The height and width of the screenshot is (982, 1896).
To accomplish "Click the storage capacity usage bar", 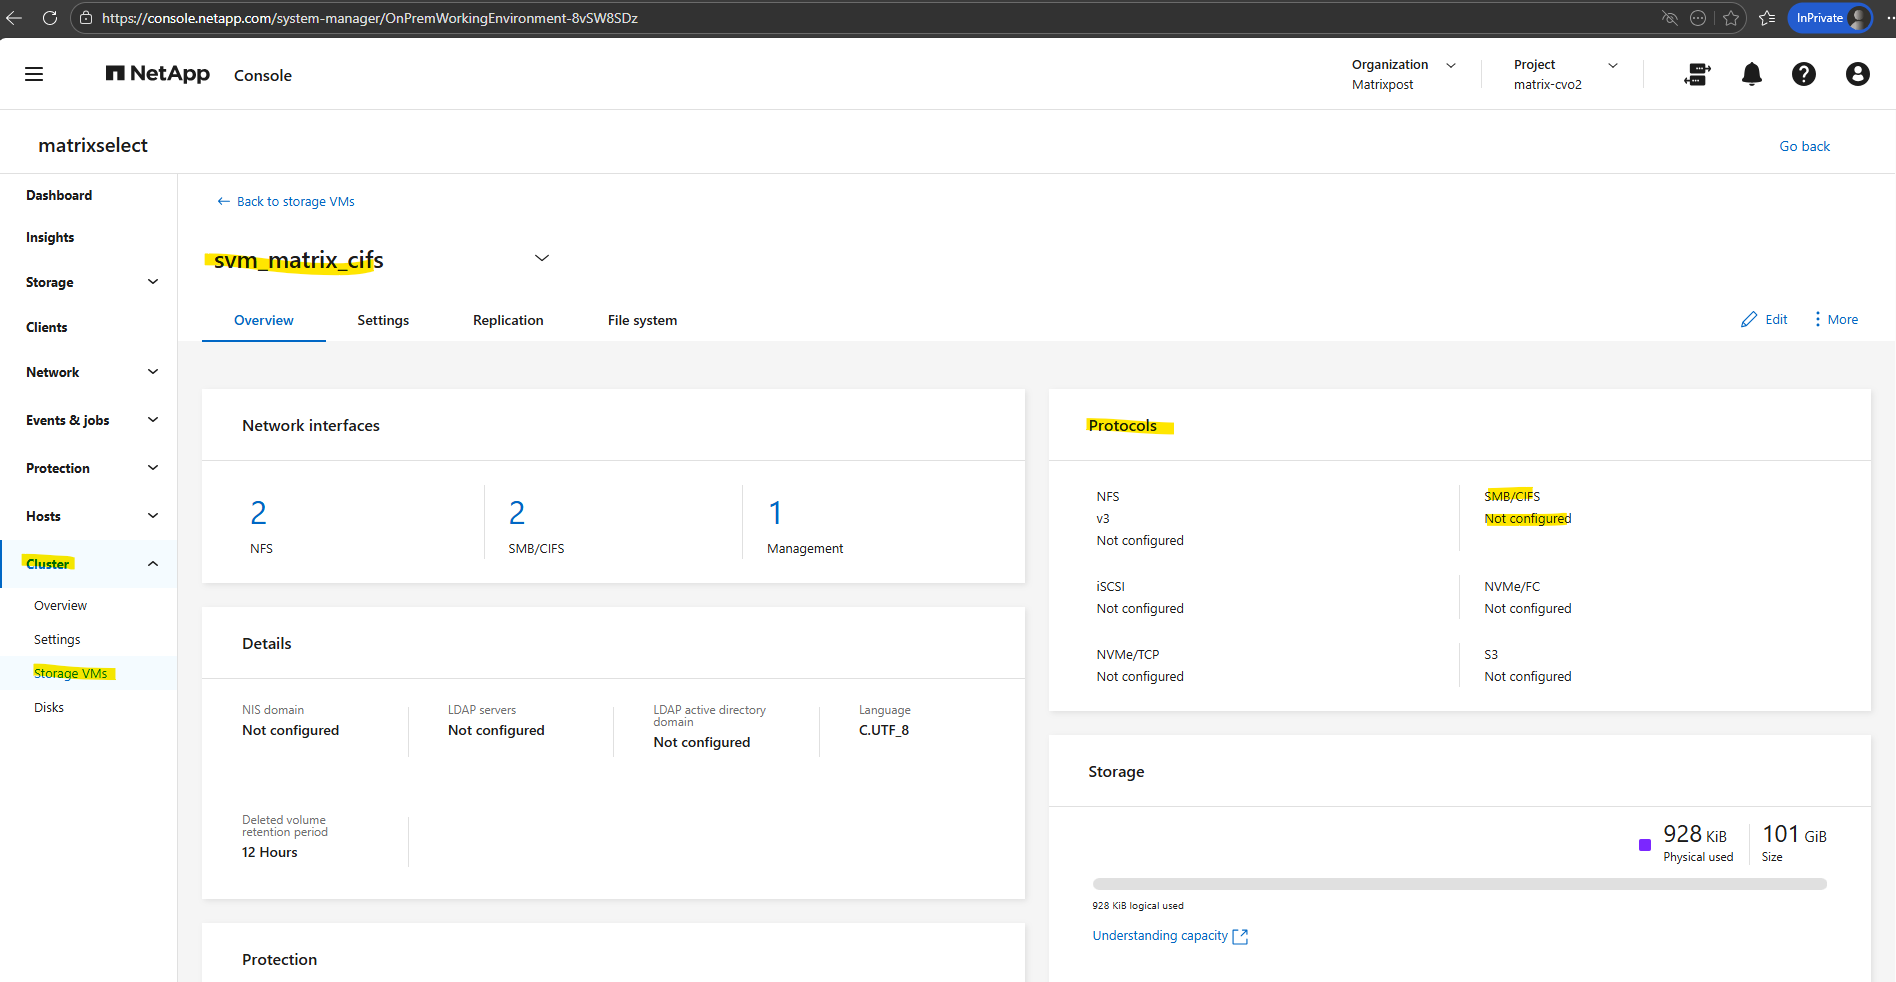I will (x=1459, y=884).
